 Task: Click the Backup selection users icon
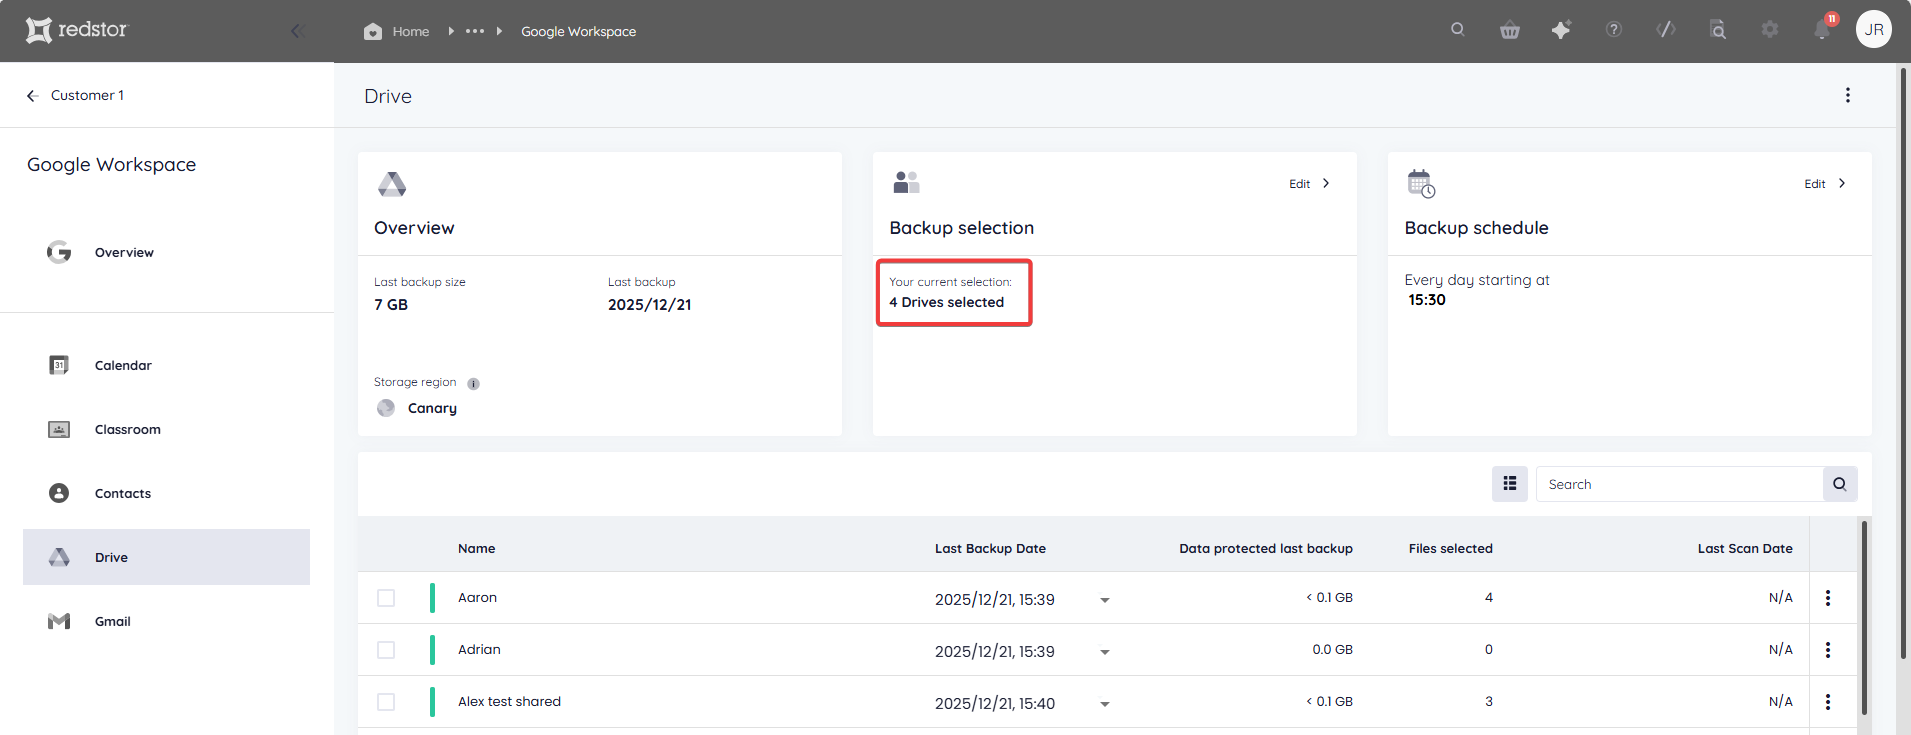tap(907, 182)
